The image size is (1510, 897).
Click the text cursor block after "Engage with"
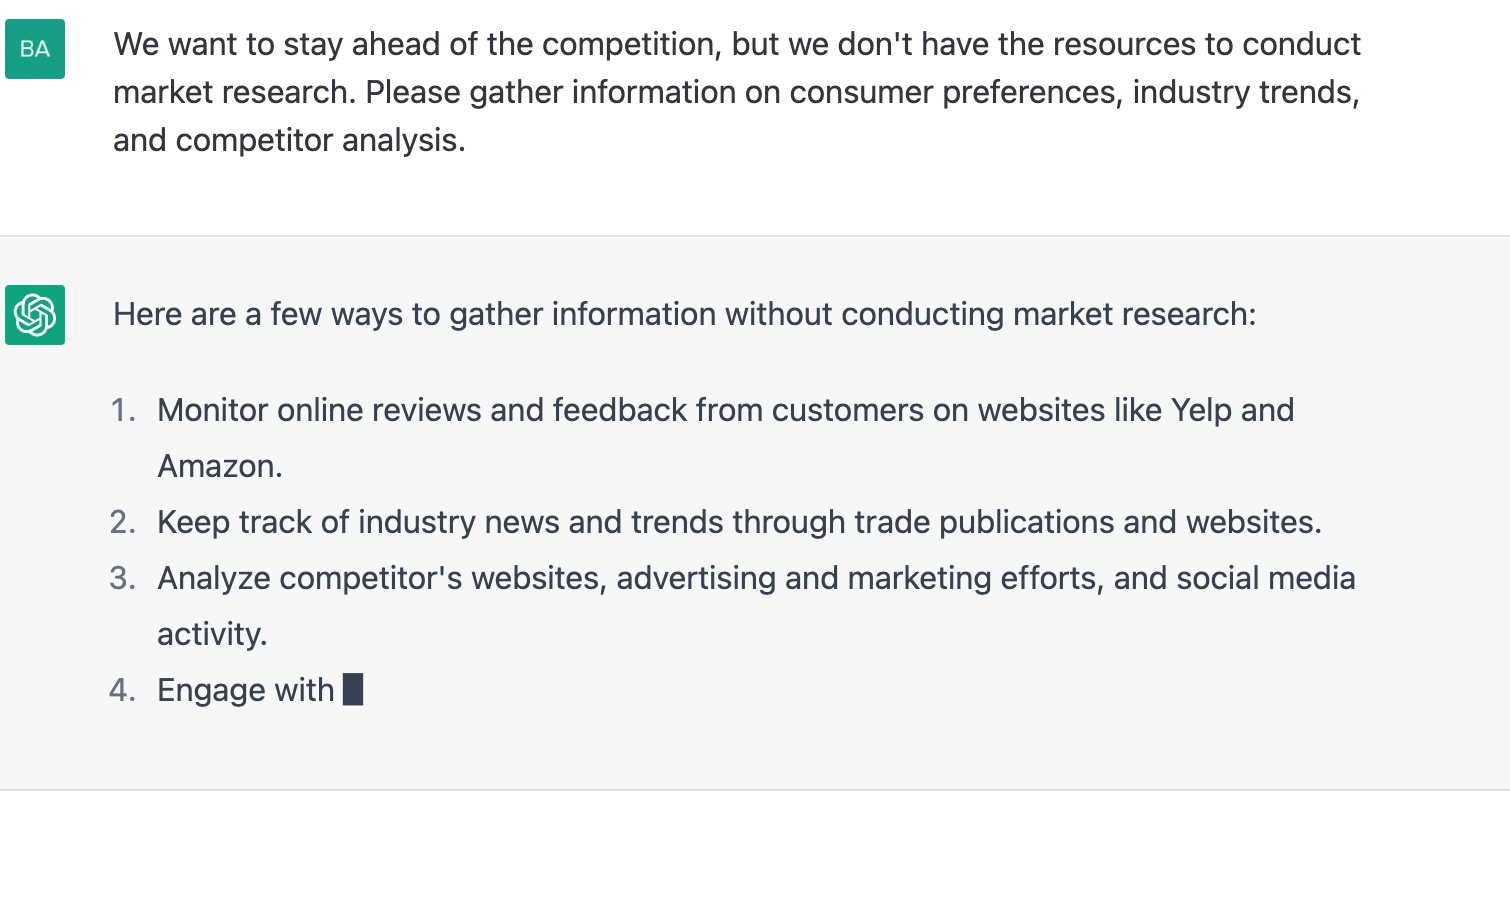[353, 689]
